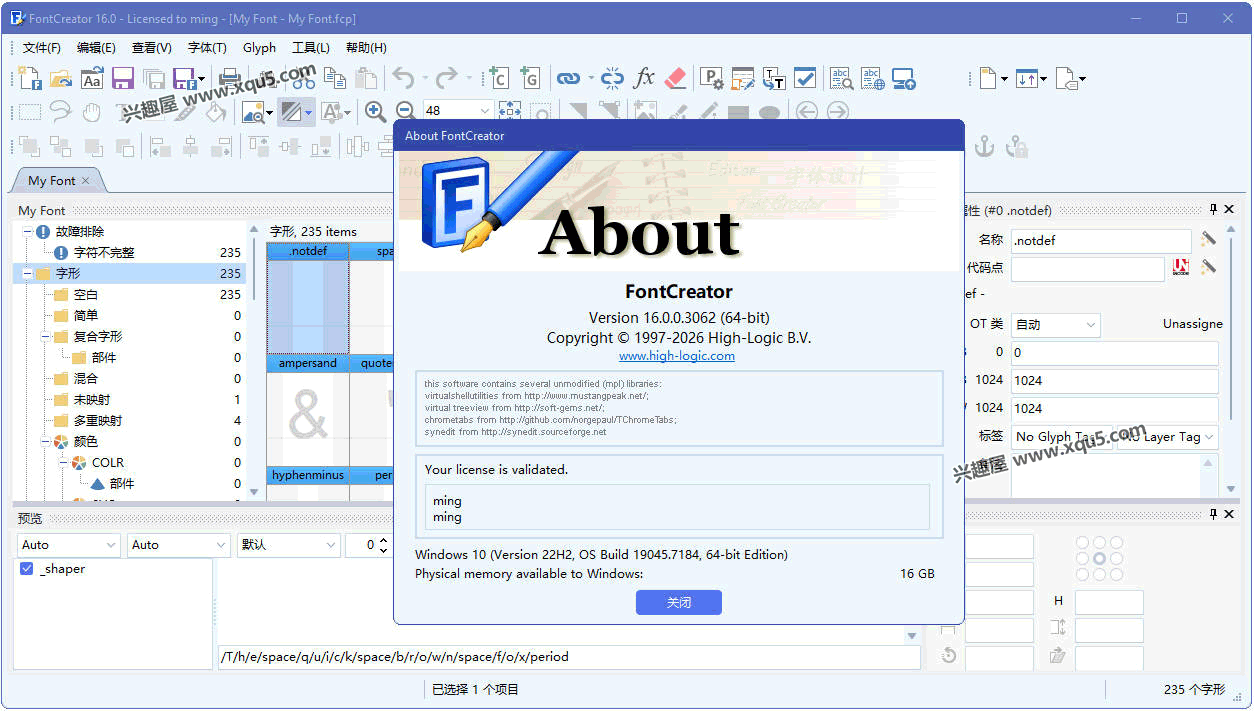Select the .notdef glyph cell
Viewport: 1254px width, 711px height.
tap(308, 298)
